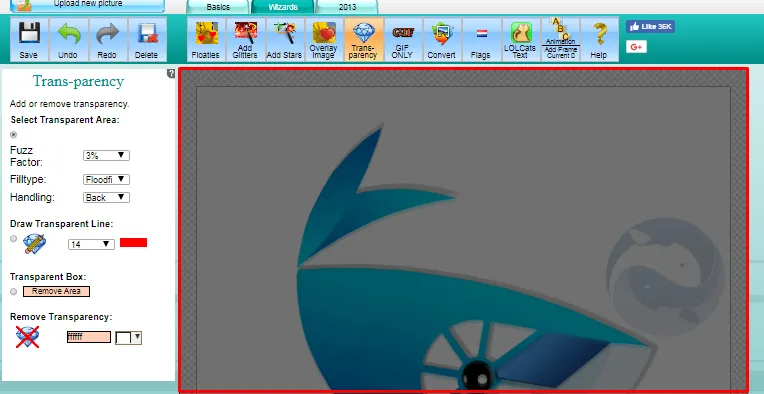Click the Facebook Like 36K button
This screenshot has height=394, width=764.
pyautogui.click(x=650, y=27)
